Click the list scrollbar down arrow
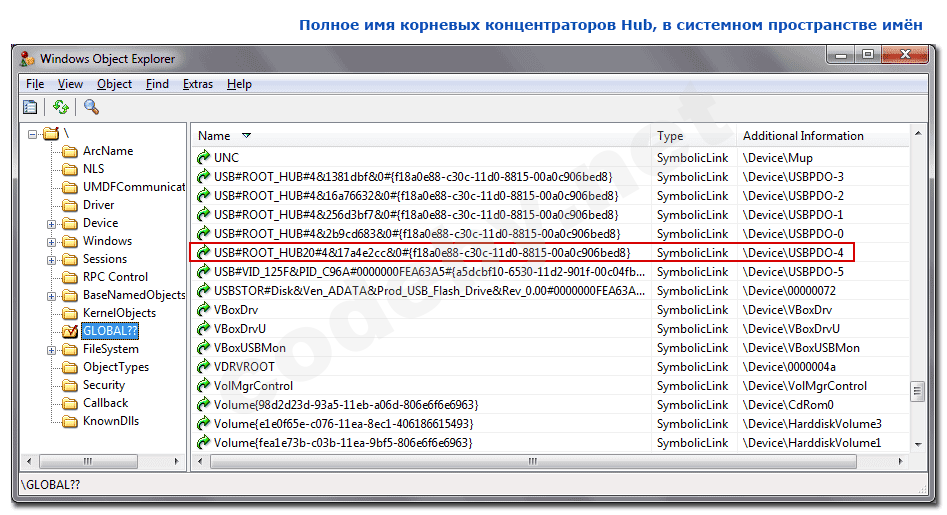 tap(917, 444)
